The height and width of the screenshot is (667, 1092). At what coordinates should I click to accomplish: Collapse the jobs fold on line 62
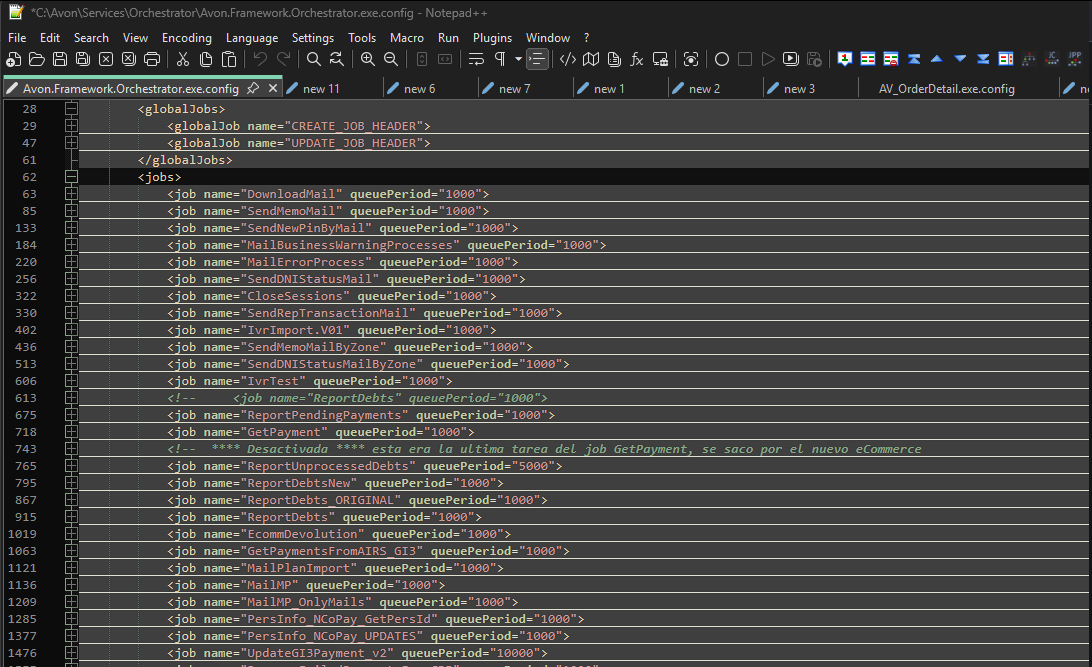coord(71,177)
